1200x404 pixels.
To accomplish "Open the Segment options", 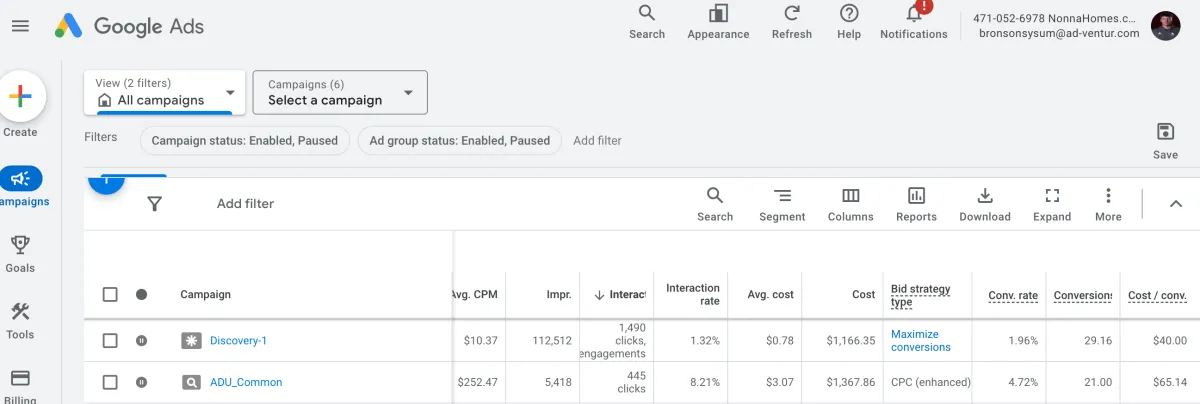I will pyautogui.click(x=782, y=204).
